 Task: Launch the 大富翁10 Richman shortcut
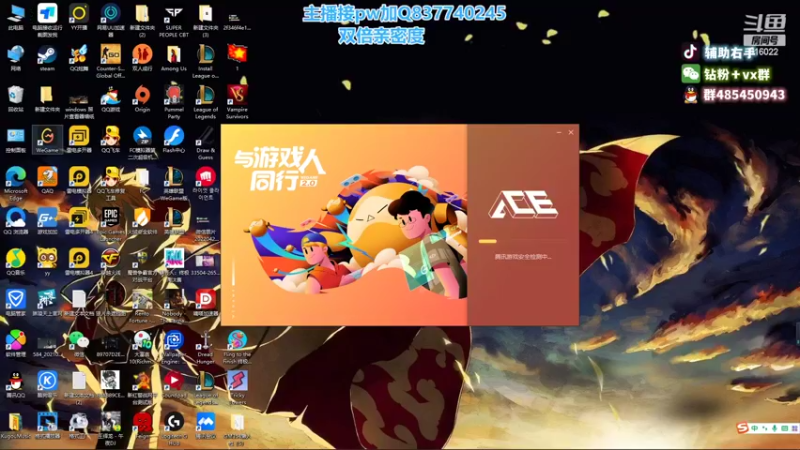coord(142,347)
